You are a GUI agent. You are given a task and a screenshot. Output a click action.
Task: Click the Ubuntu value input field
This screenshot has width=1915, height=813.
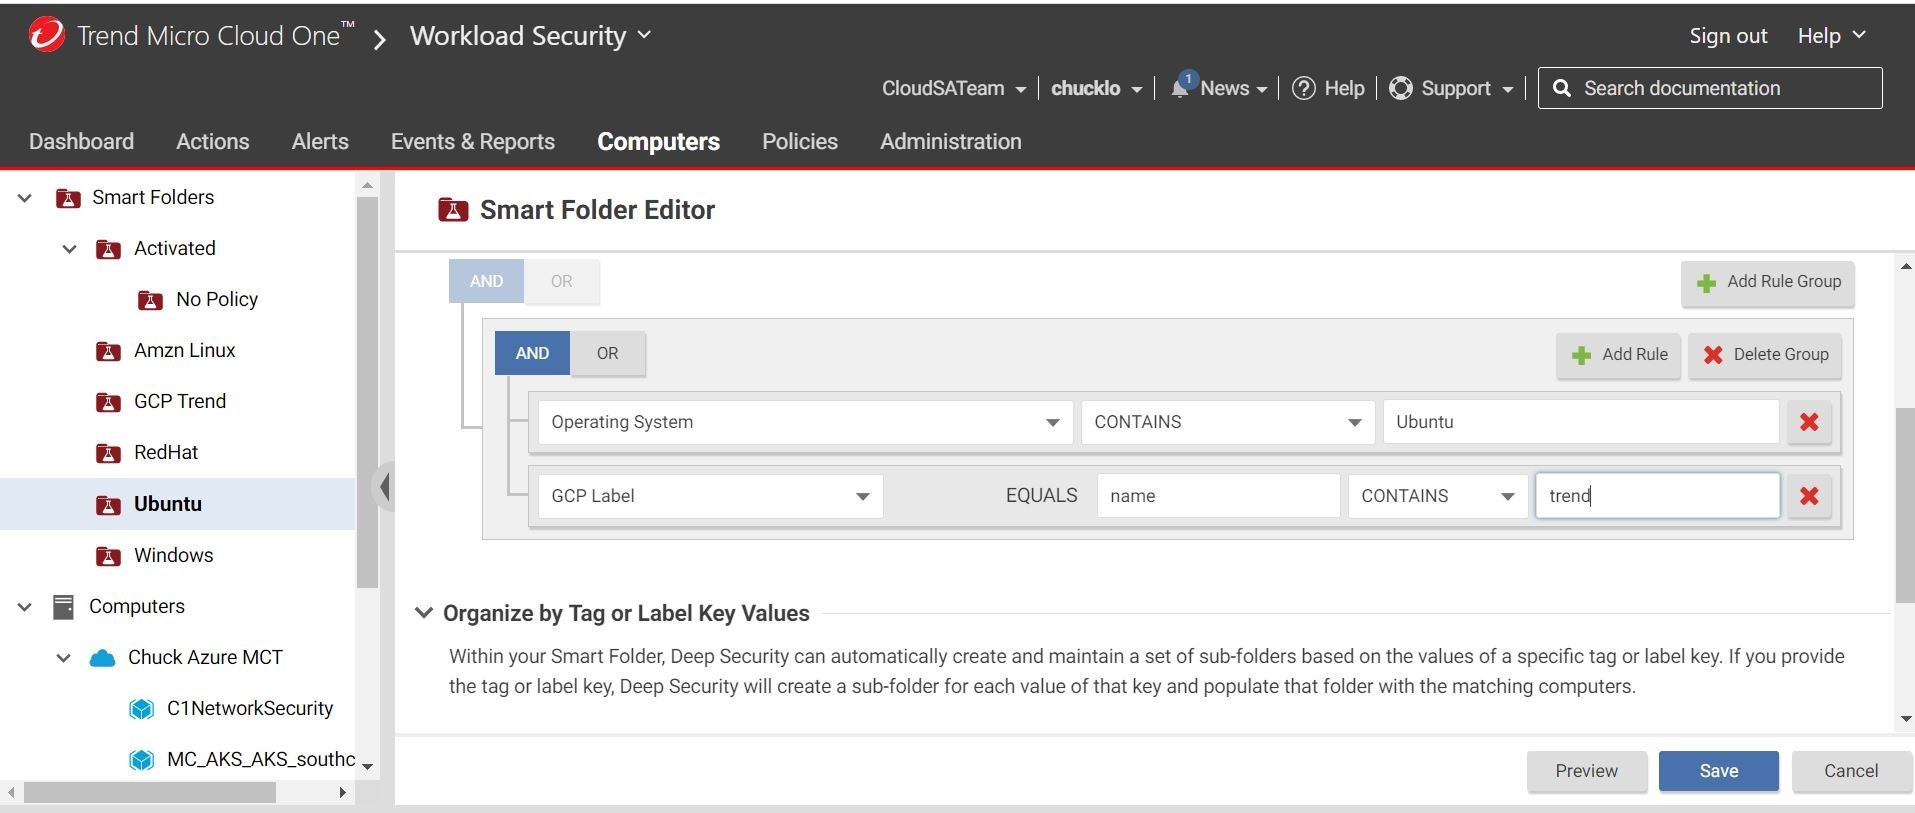click(x=1580, y=422)
